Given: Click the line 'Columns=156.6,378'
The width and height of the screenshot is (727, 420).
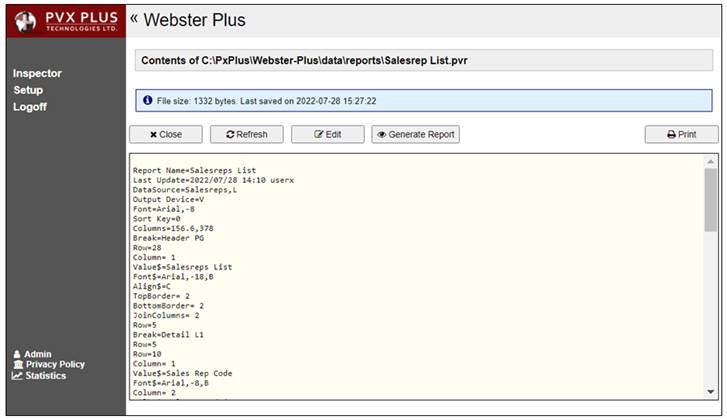Looking at the screenshot, I should (x=173, y=229).
